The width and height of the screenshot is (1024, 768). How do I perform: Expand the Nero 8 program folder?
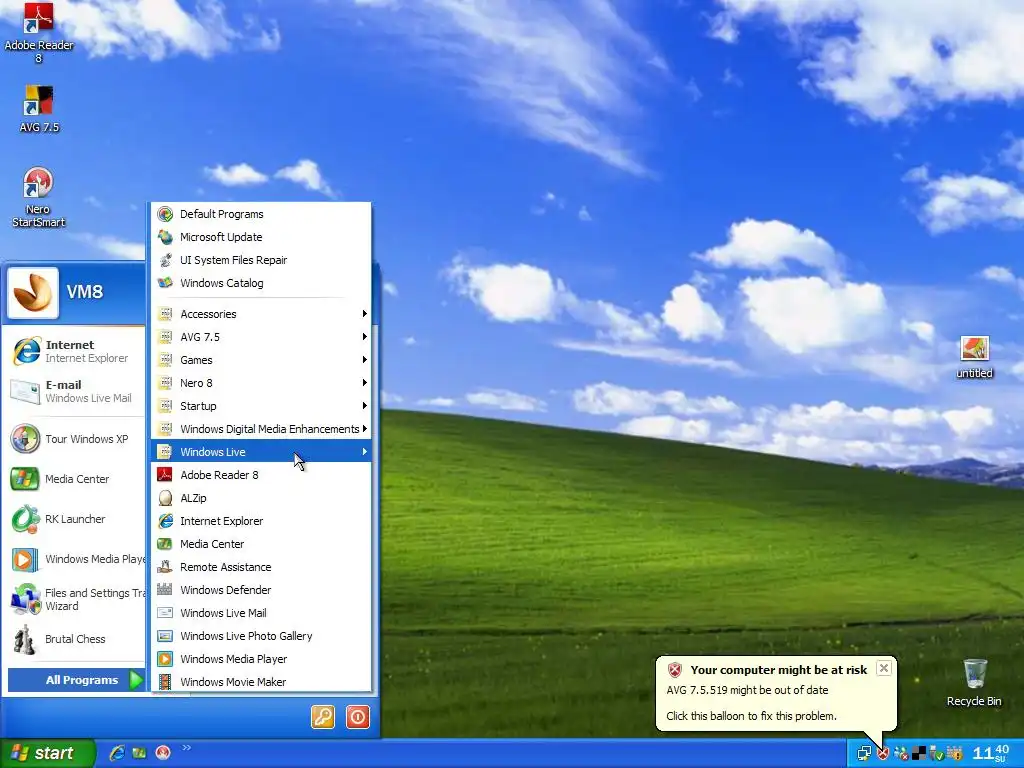261,383
